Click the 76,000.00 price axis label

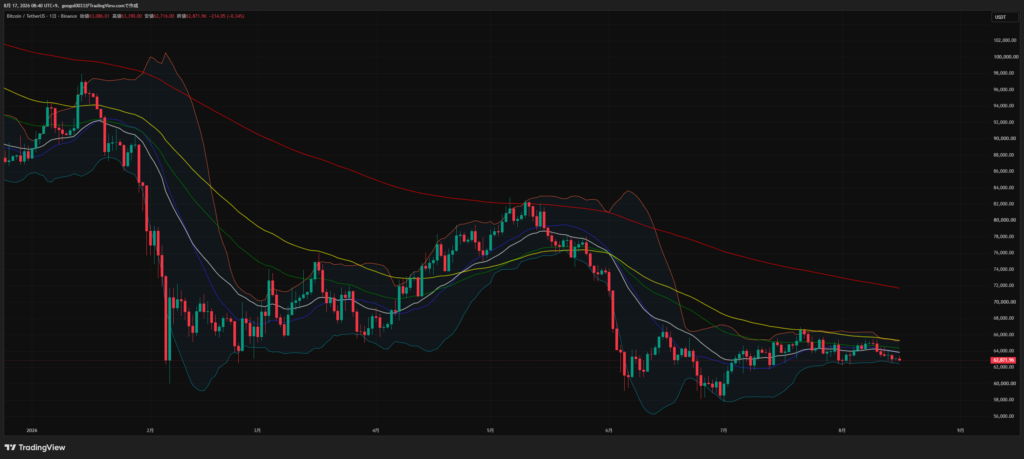point(1003,253)
